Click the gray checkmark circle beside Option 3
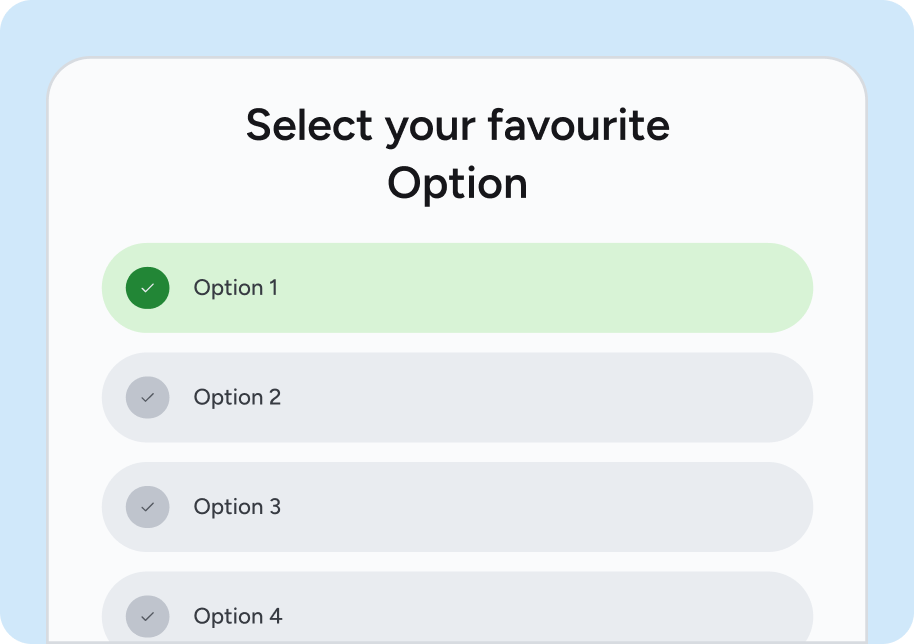 point(147,507)
